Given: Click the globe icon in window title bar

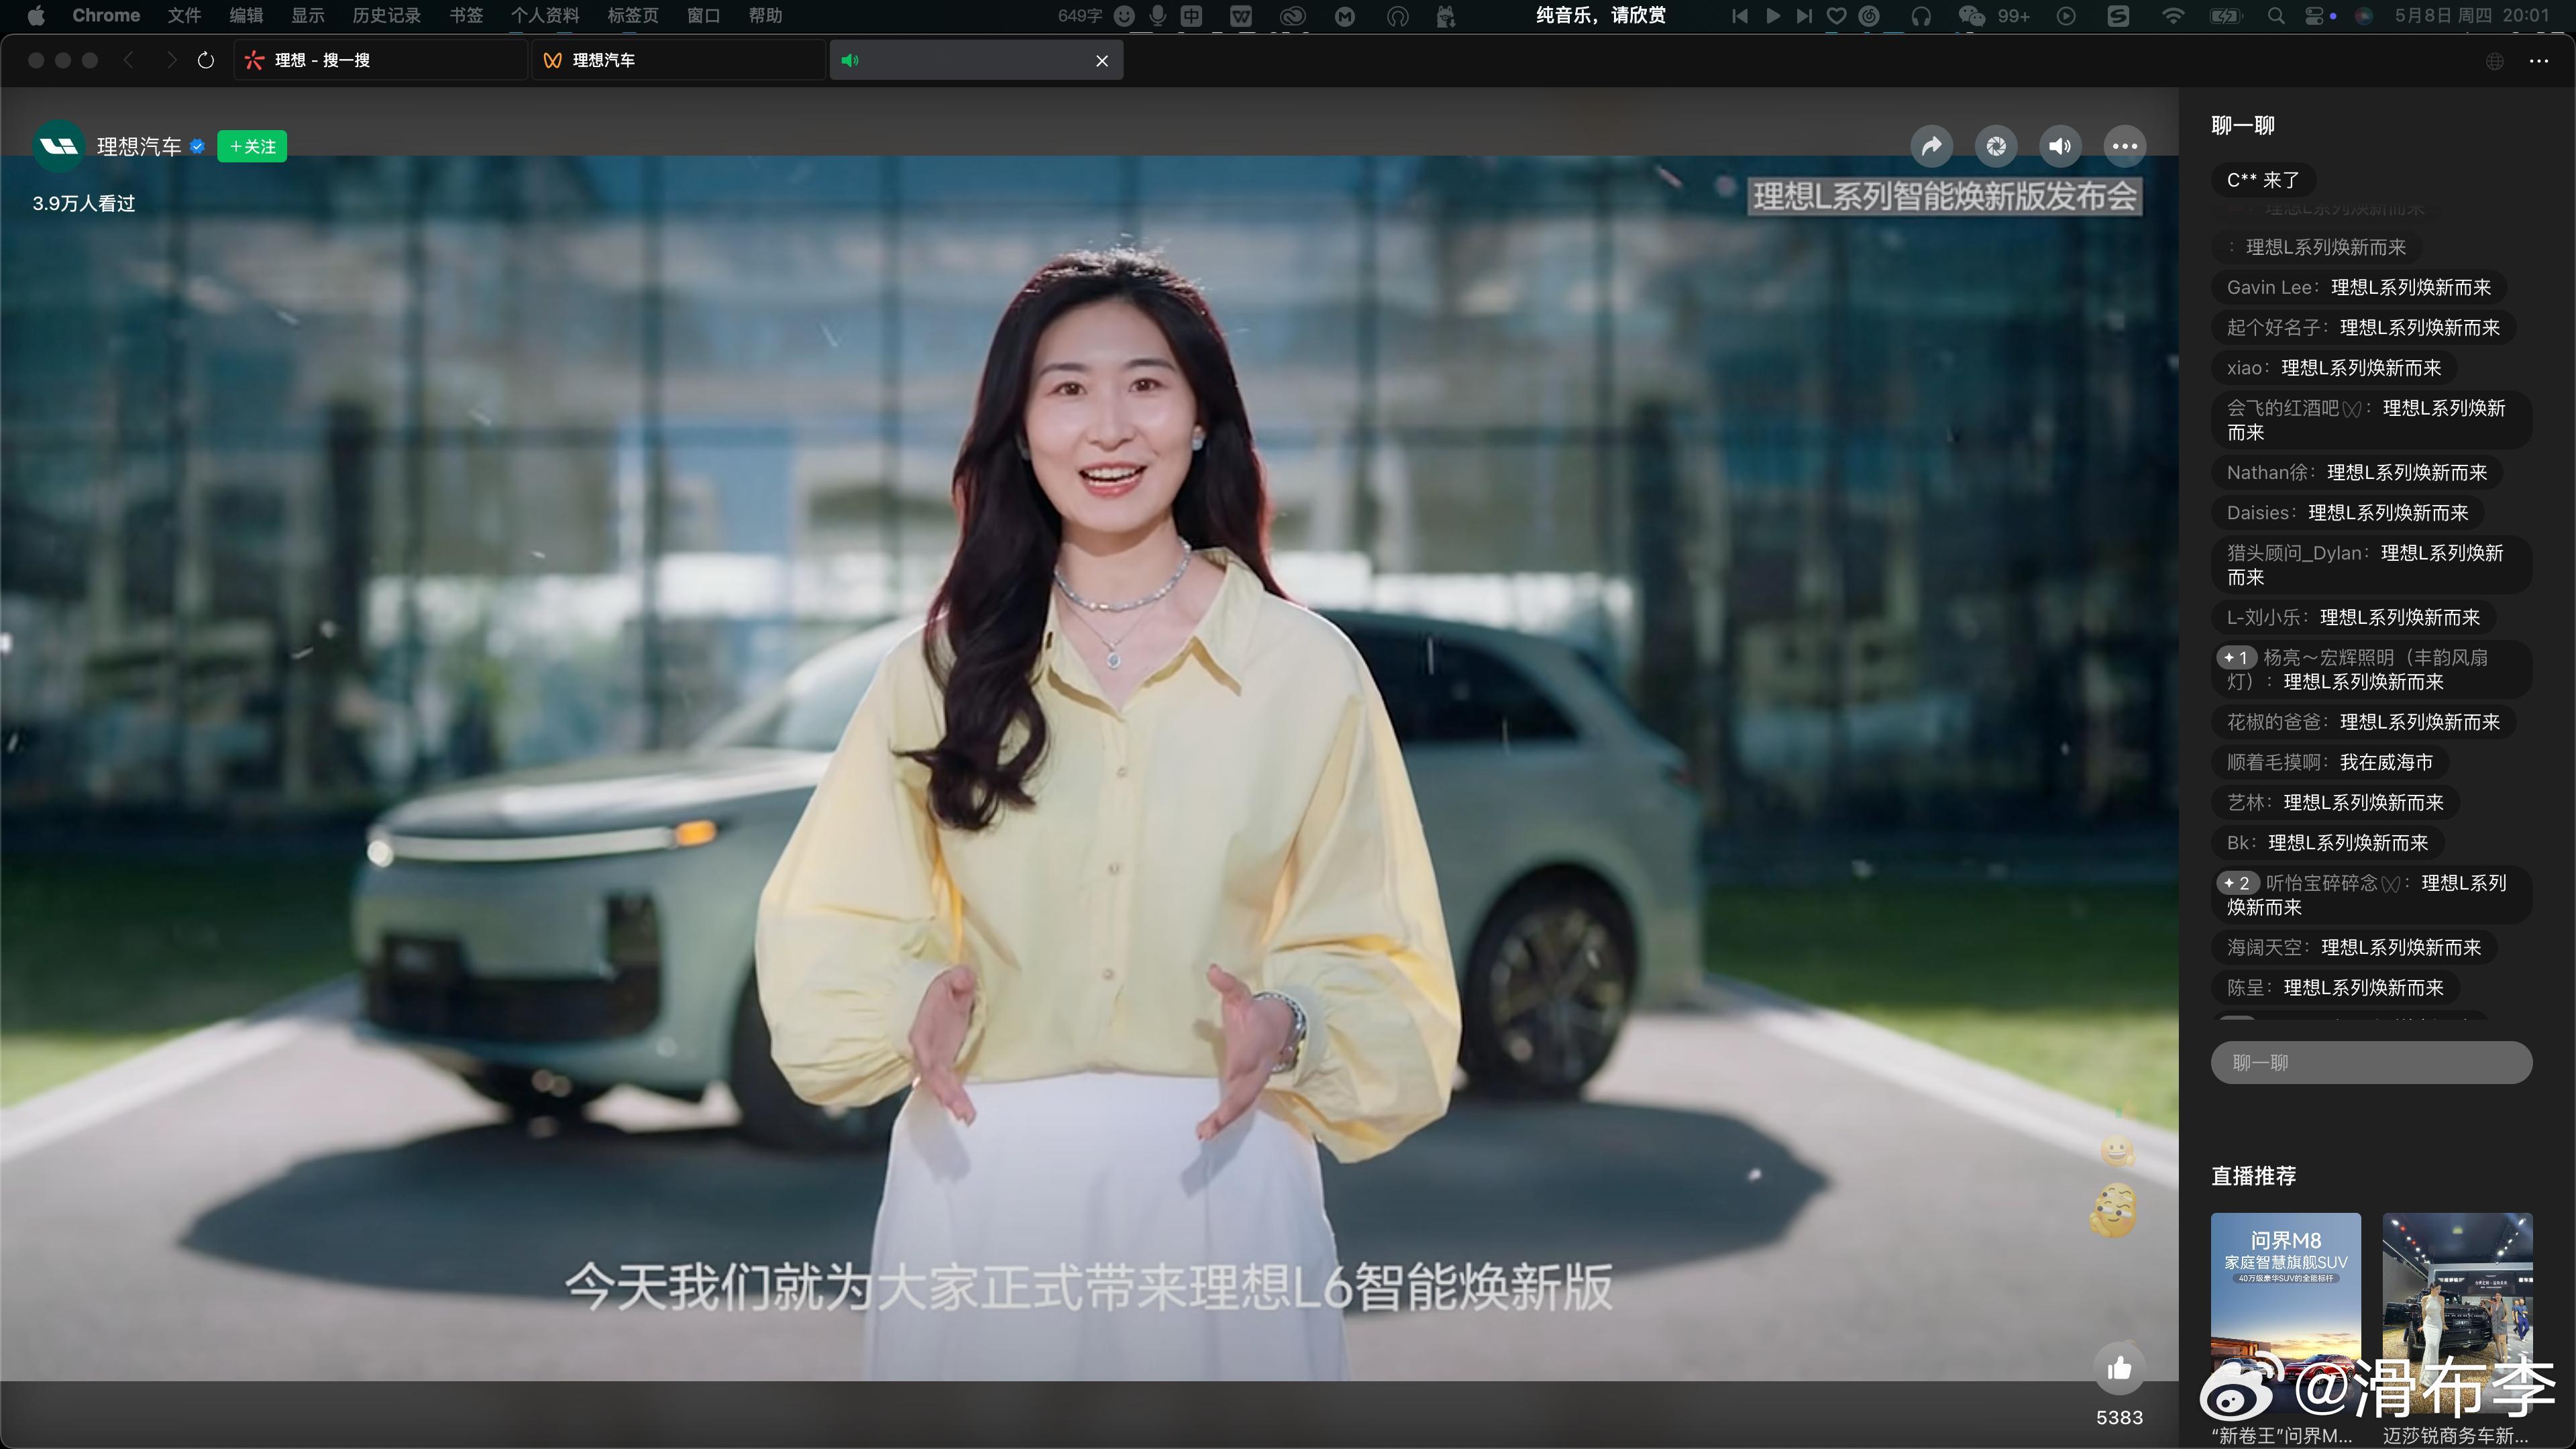Looking at the screenshot, I should pyautogui.click(x=2495, y=61).
